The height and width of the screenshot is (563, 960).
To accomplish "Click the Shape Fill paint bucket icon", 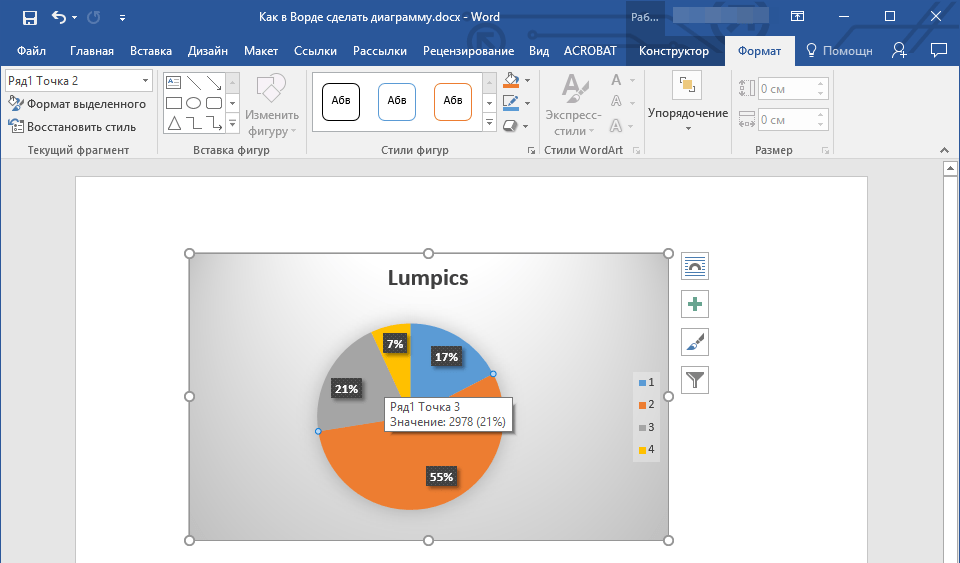I will pyautogui.click(x=511, y=80).
